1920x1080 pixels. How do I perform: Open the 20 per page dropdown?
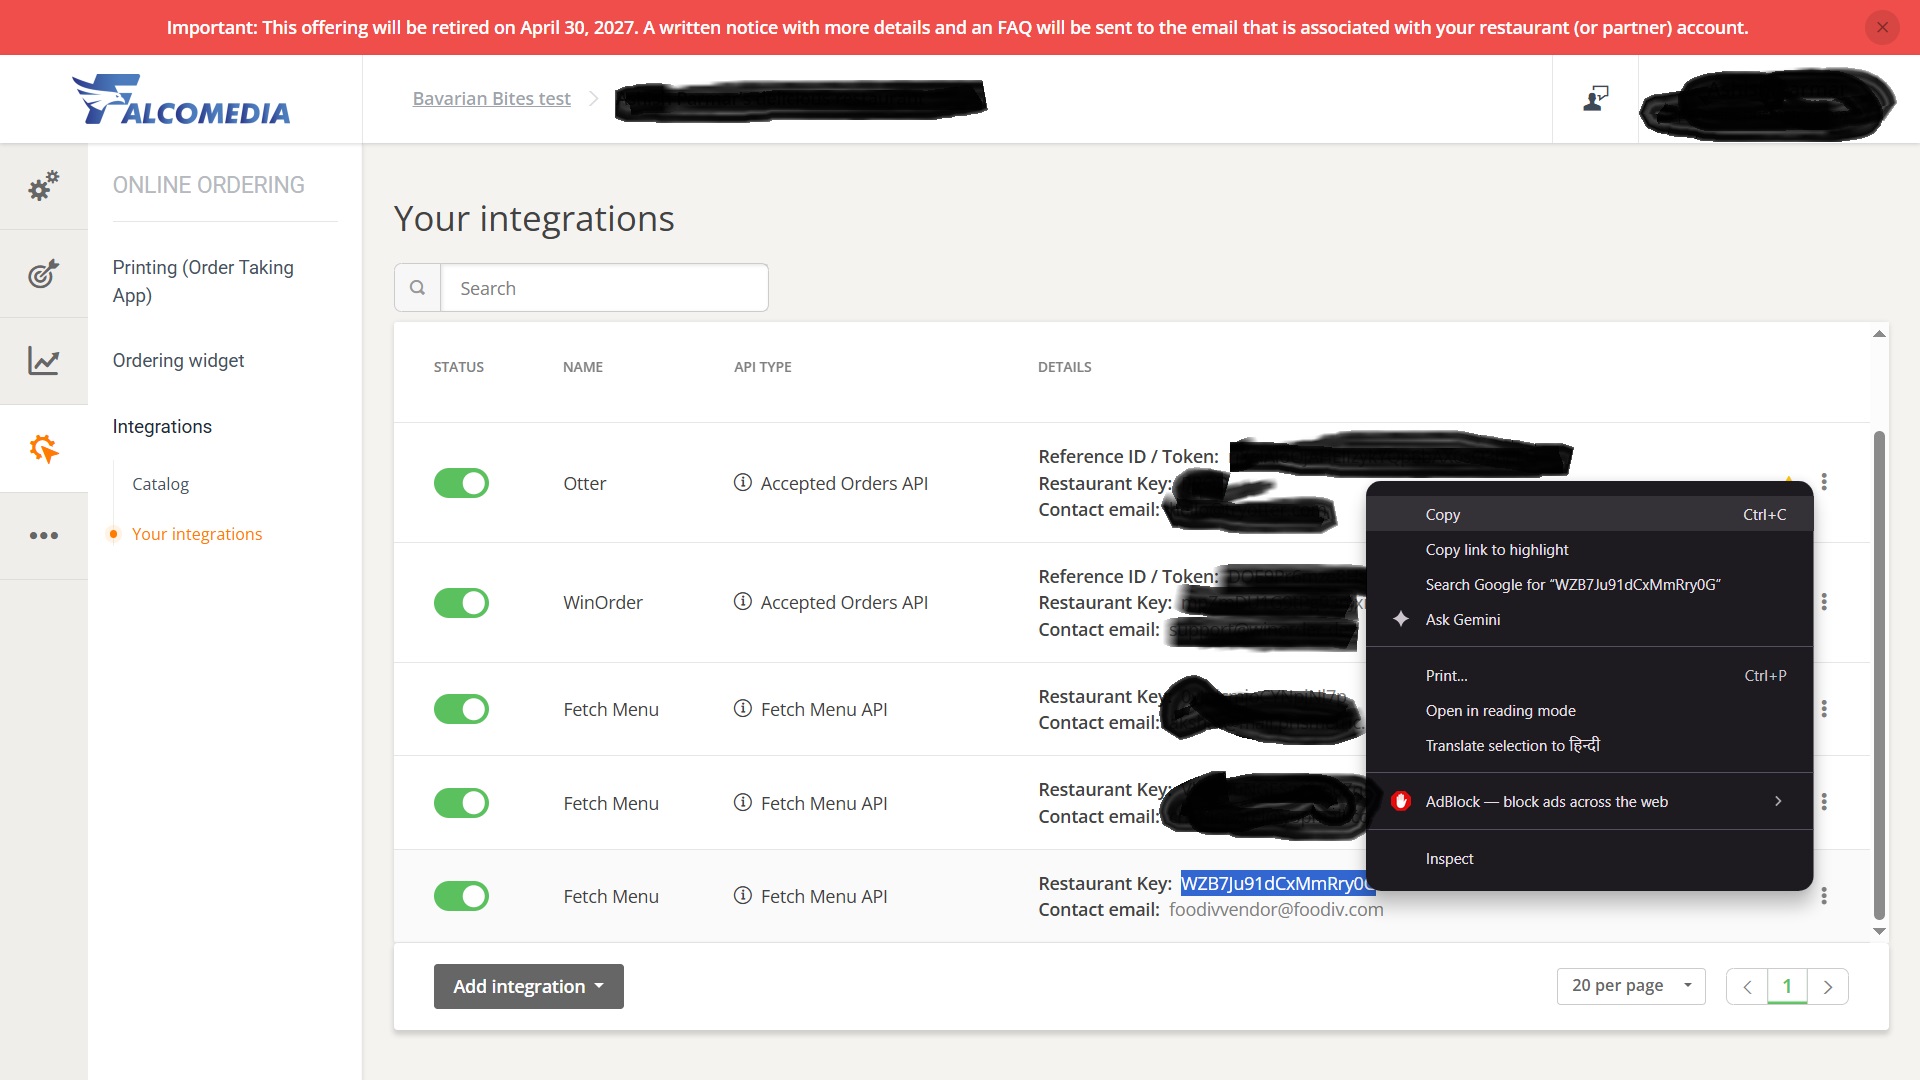[1630, 986]
